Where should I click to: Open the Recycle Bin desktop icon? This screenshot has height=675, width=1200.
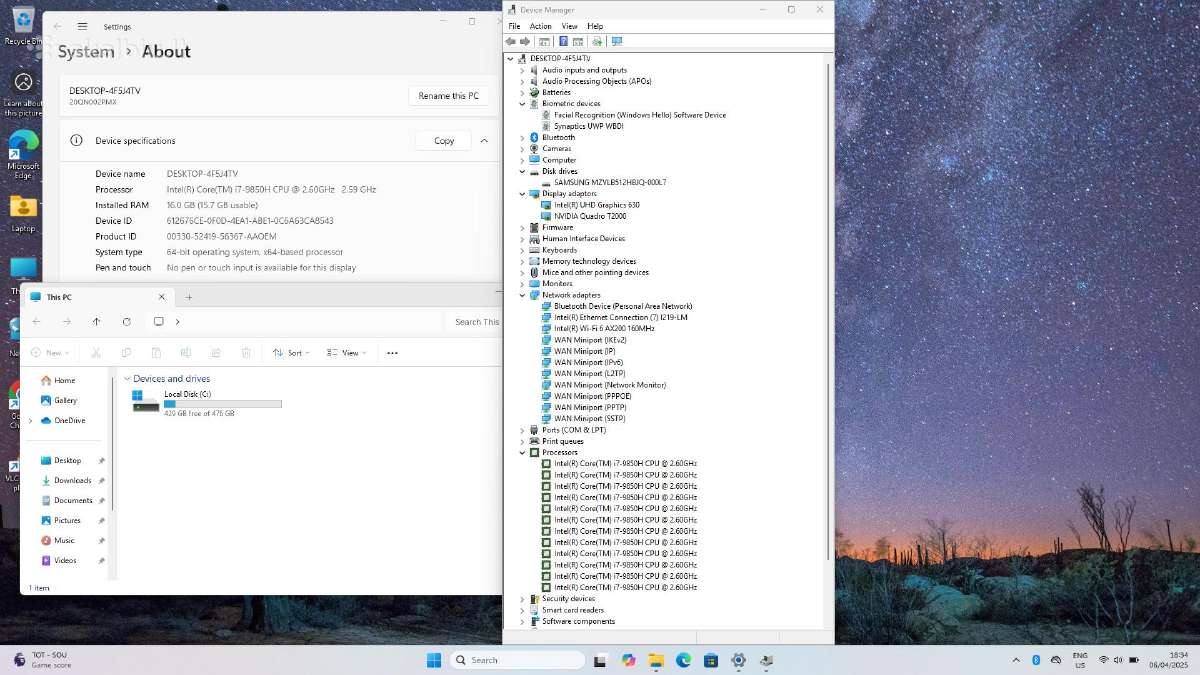[23, 25]
